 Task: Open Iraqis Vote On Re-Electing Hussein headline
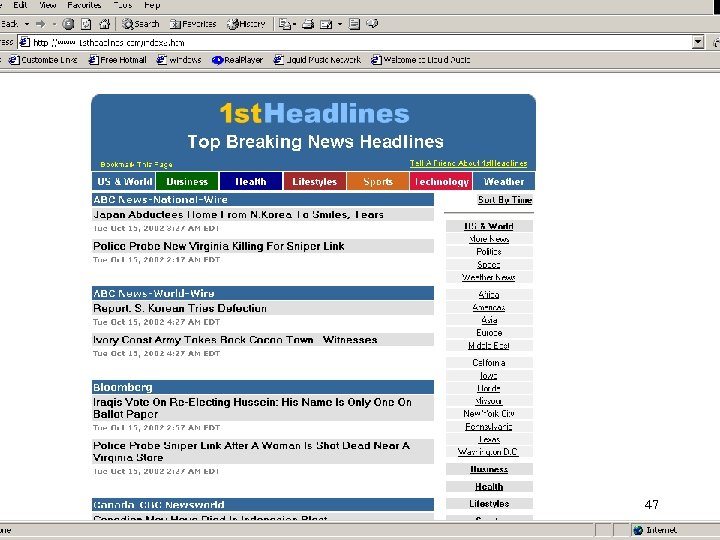[252, 408]
